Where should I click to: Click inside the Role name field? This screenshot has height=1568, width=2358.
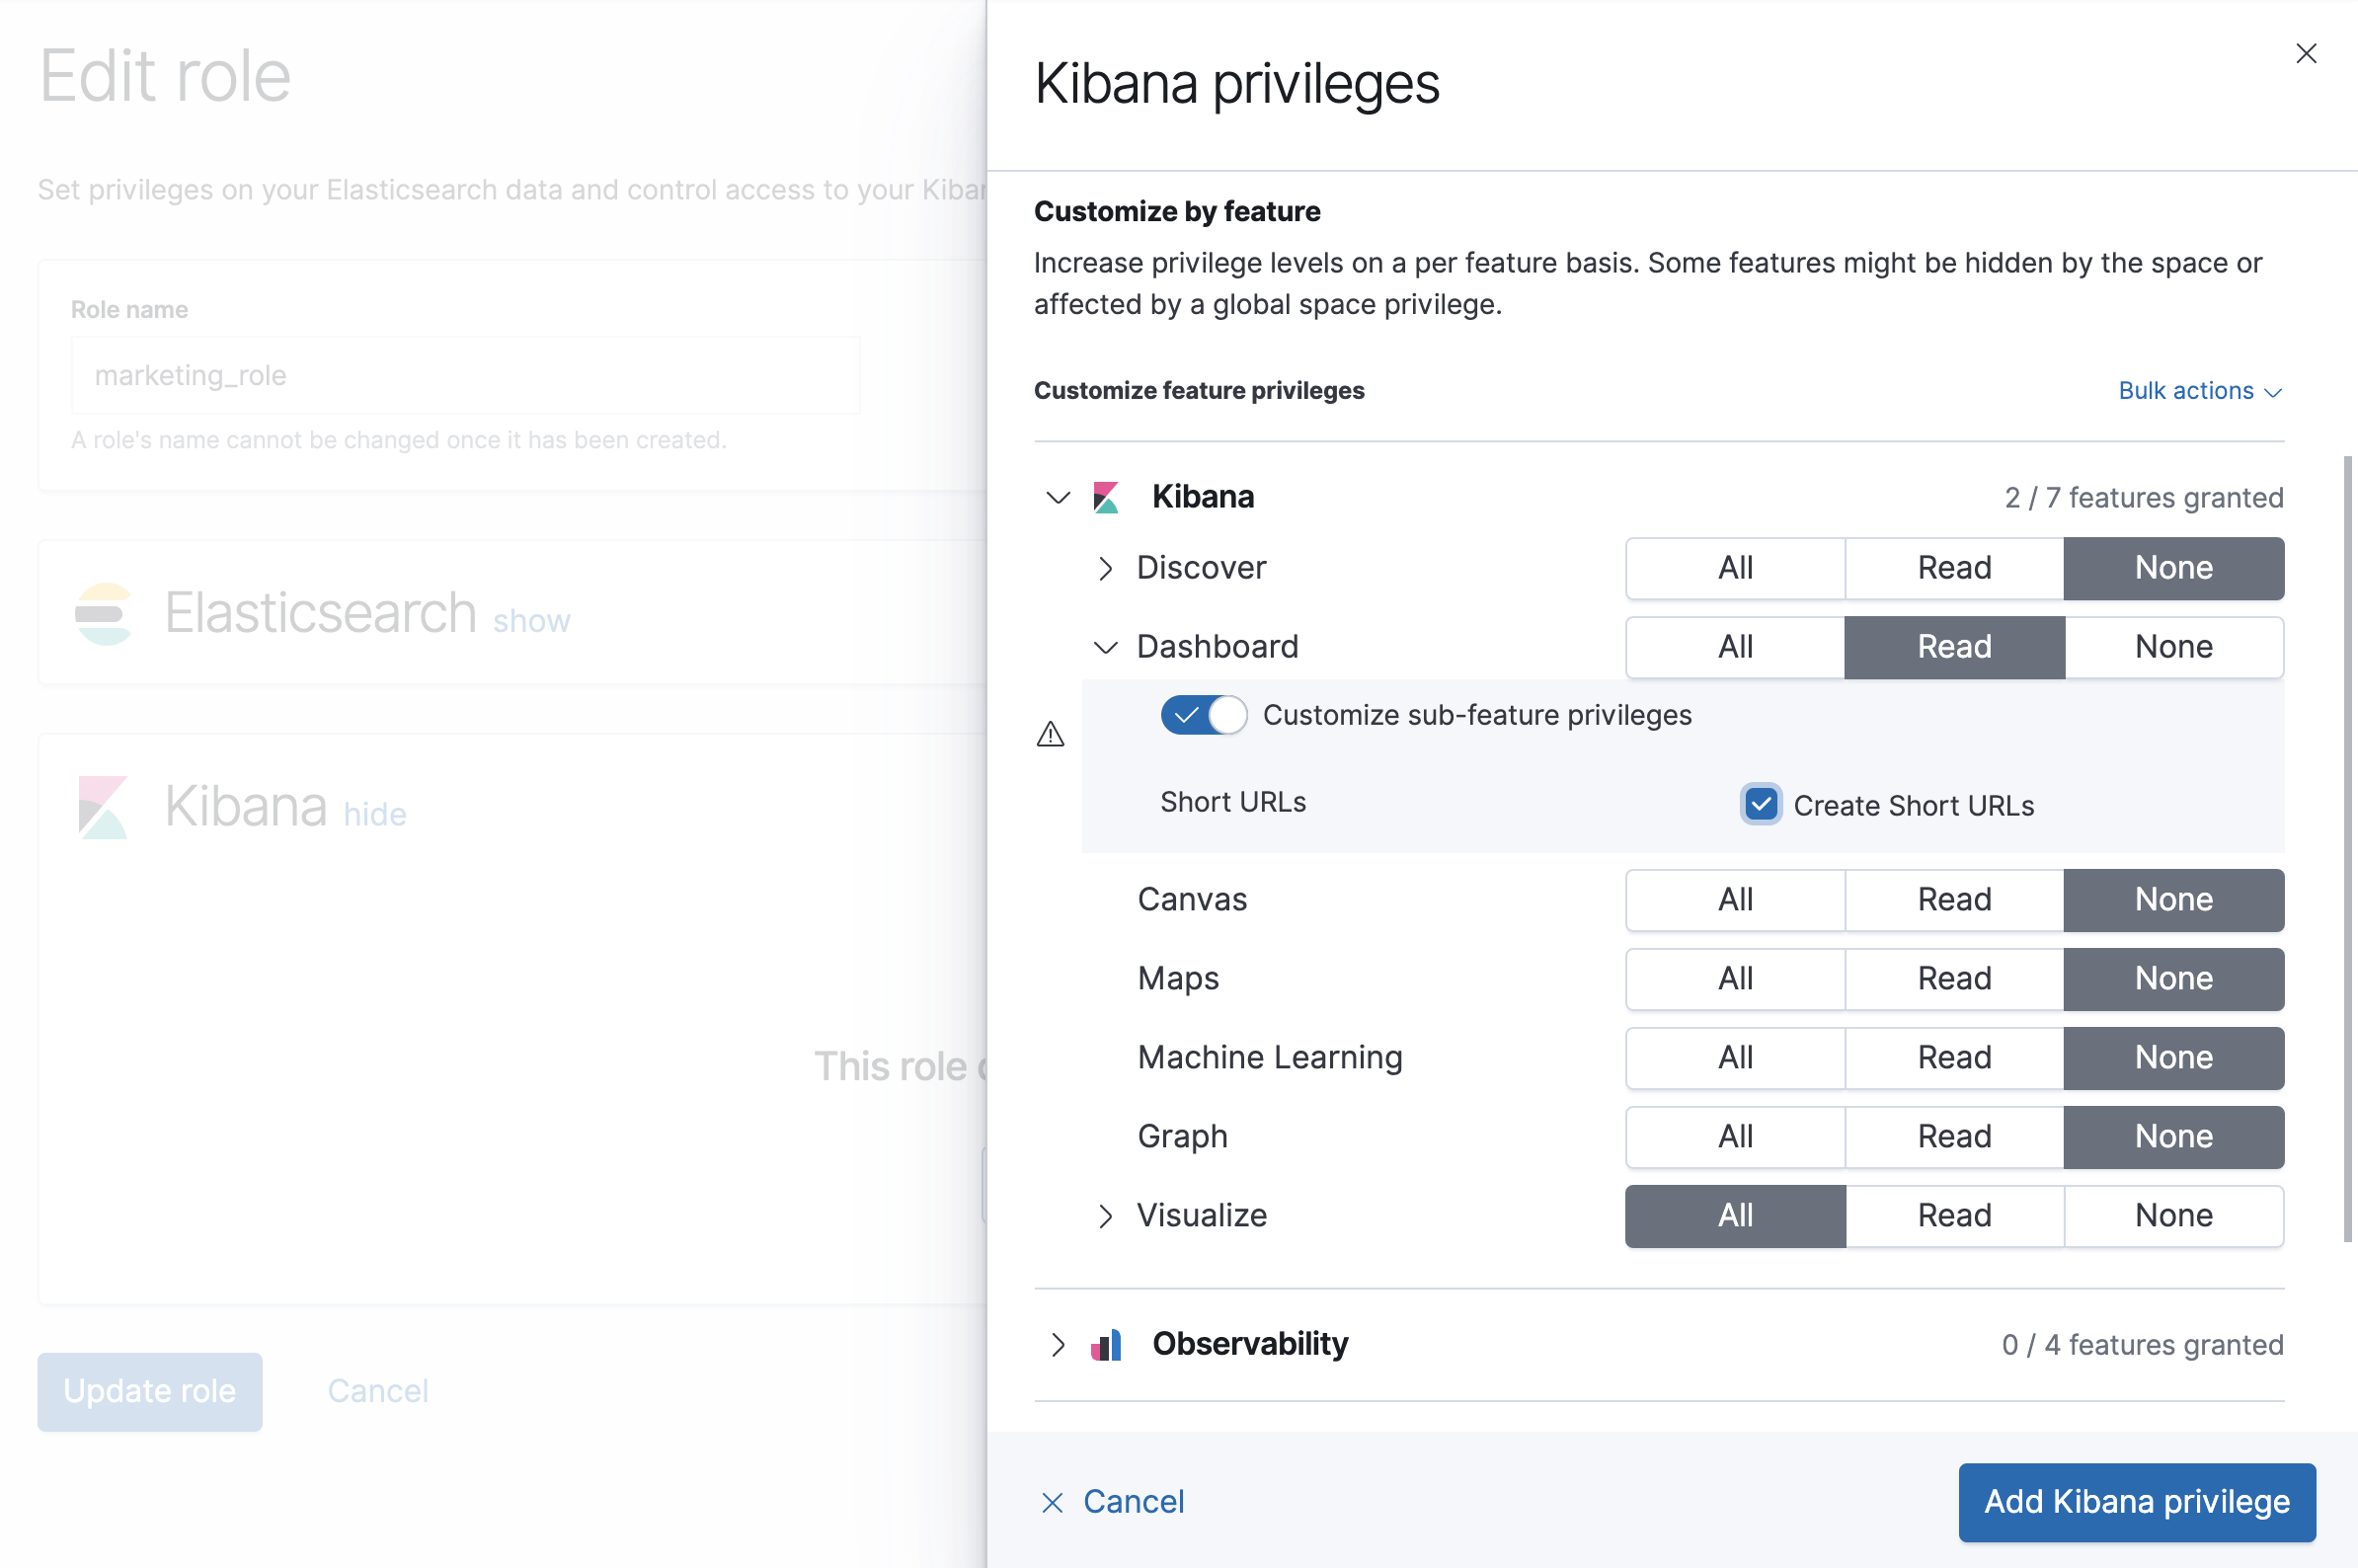464,375
